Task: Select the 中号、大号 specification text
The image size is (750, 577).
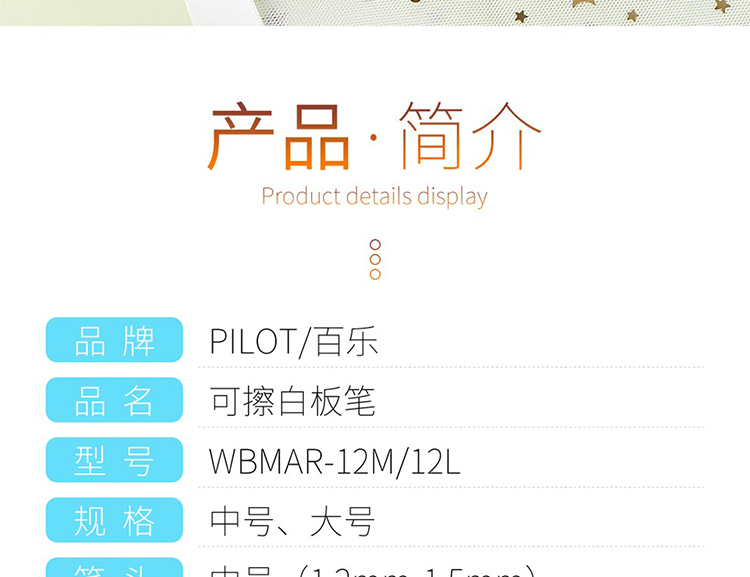Action: tap(292, 522)
